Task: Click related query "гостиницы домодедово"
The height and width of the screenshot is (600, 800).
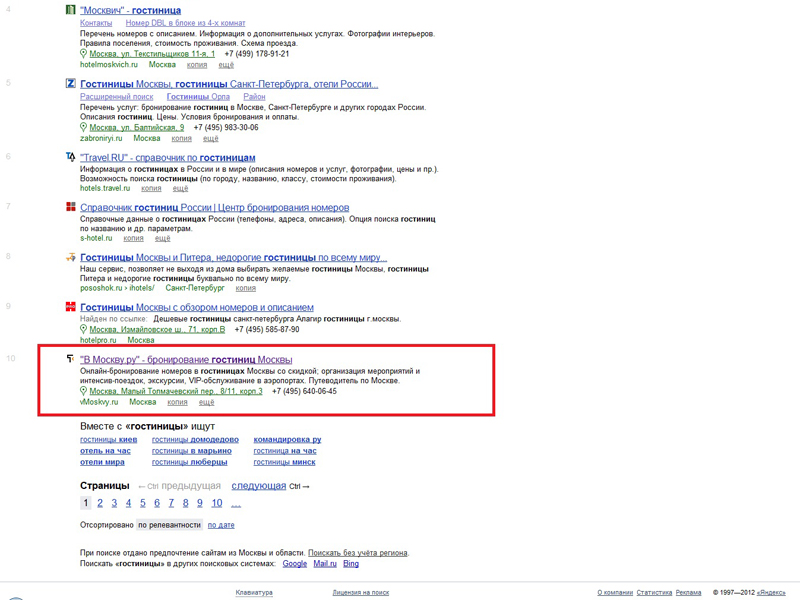Action: point(195,439)
